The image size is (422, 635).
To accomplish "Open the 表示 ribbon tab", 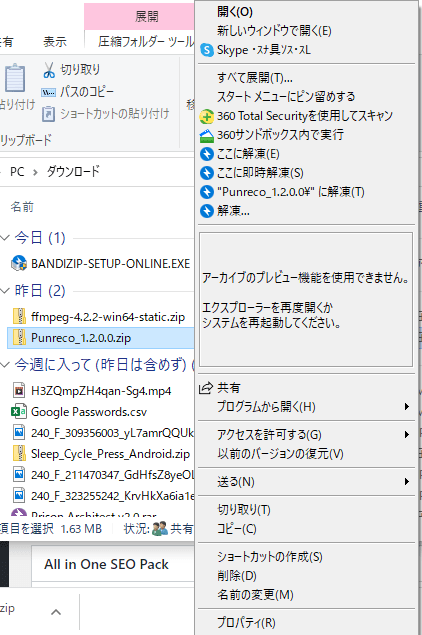I will click(x=55, y=42).
